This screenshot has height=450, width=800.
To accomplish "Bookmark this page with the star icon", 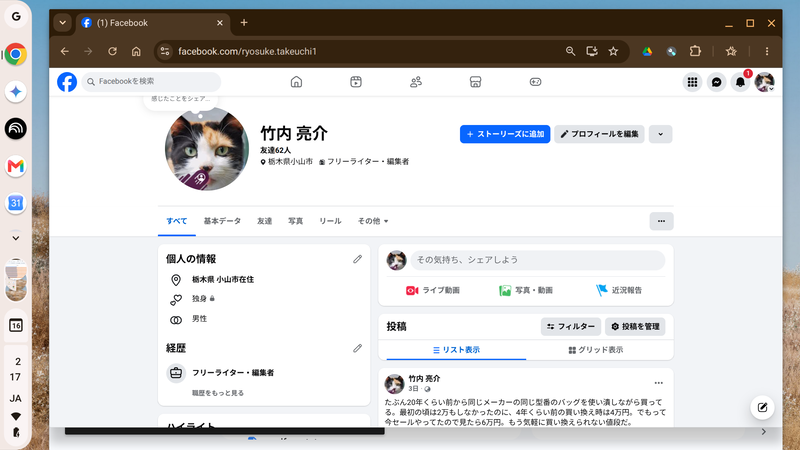I will (613, 51).
